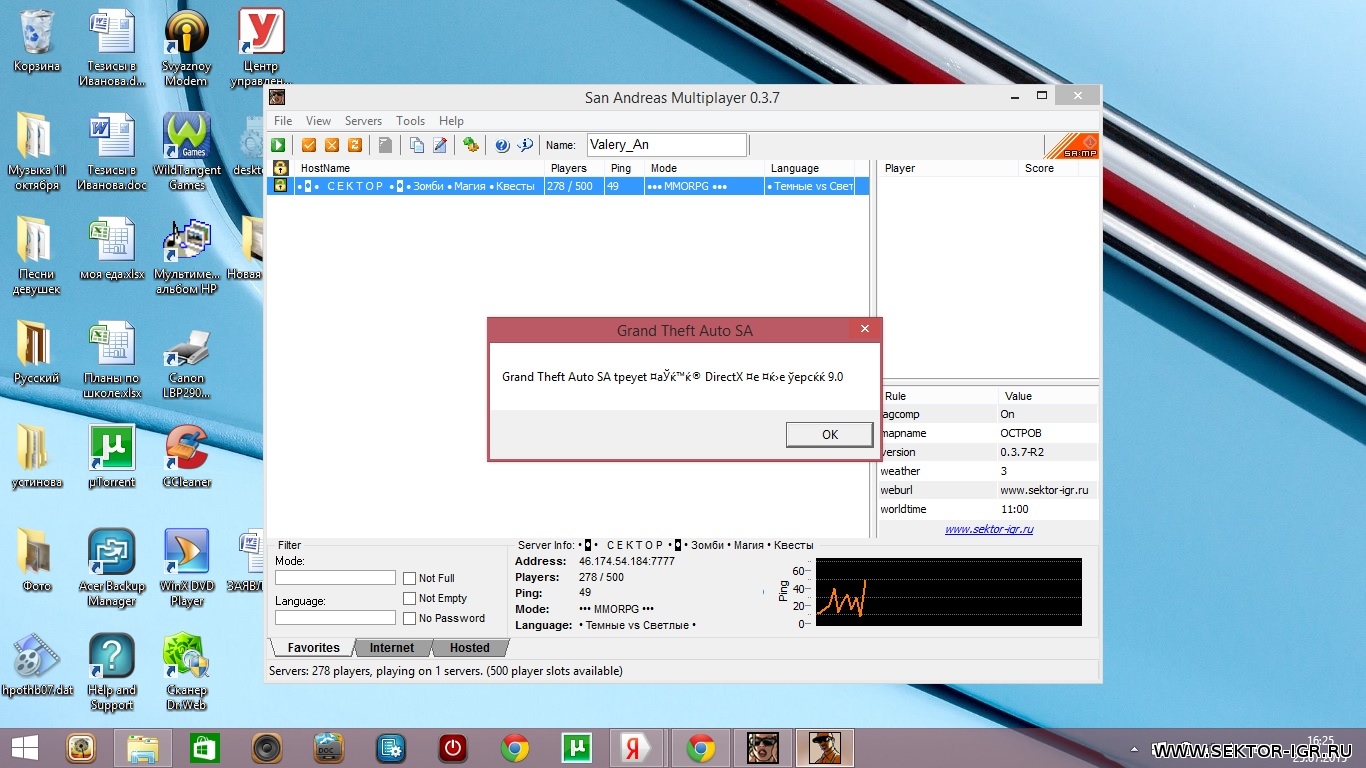The width and height of the screenshot is (1366, 768).
Task: Click the gray page Master List icon
Action: 385,145
